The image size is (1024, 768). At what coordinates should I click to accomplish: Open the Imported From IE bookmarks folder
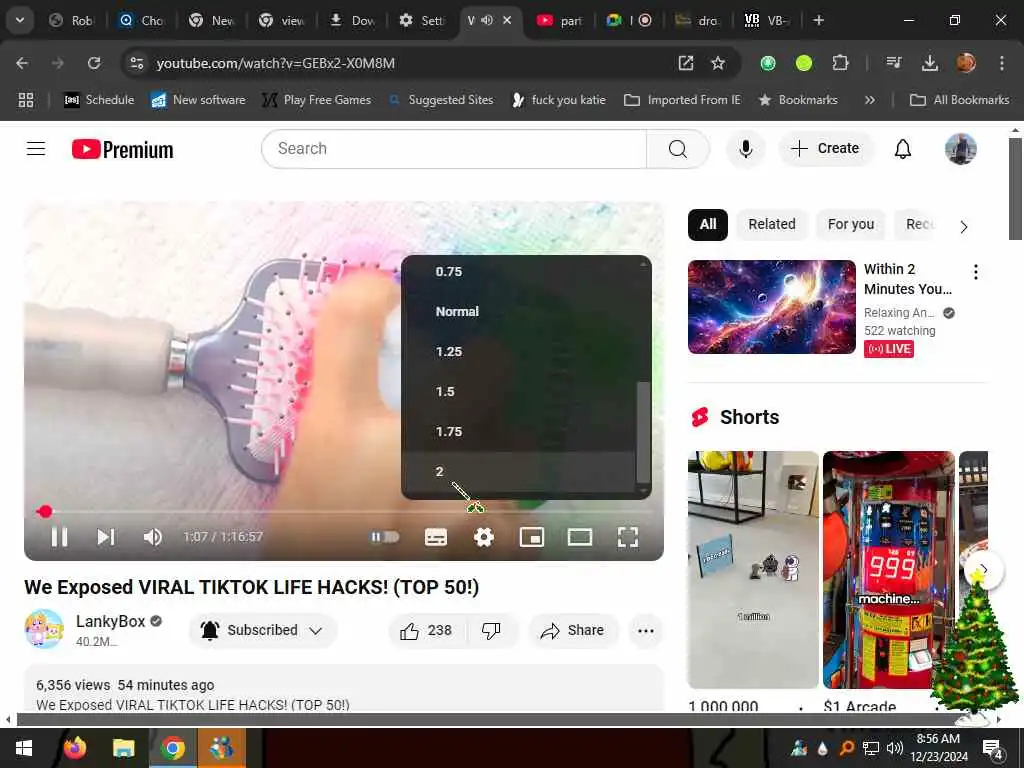click(682, 100)
